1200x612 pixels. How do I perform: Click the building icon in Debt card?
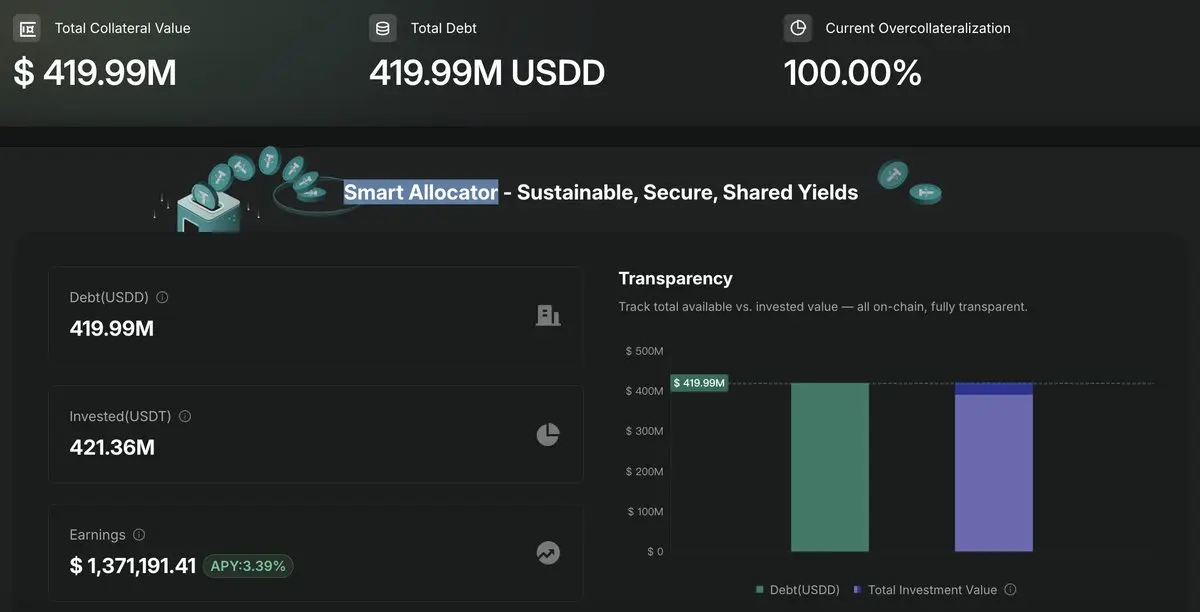coord(548,316)
